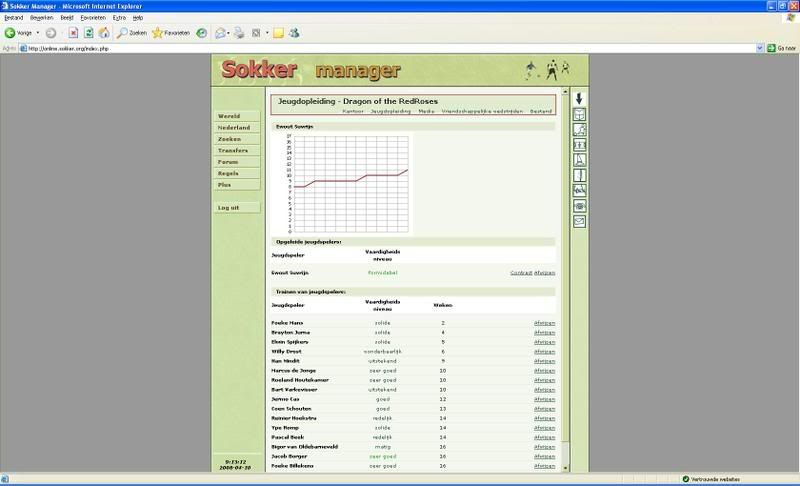Open the Bewerken menu
This screenshot has height=486, width=800.
point(41,18)
